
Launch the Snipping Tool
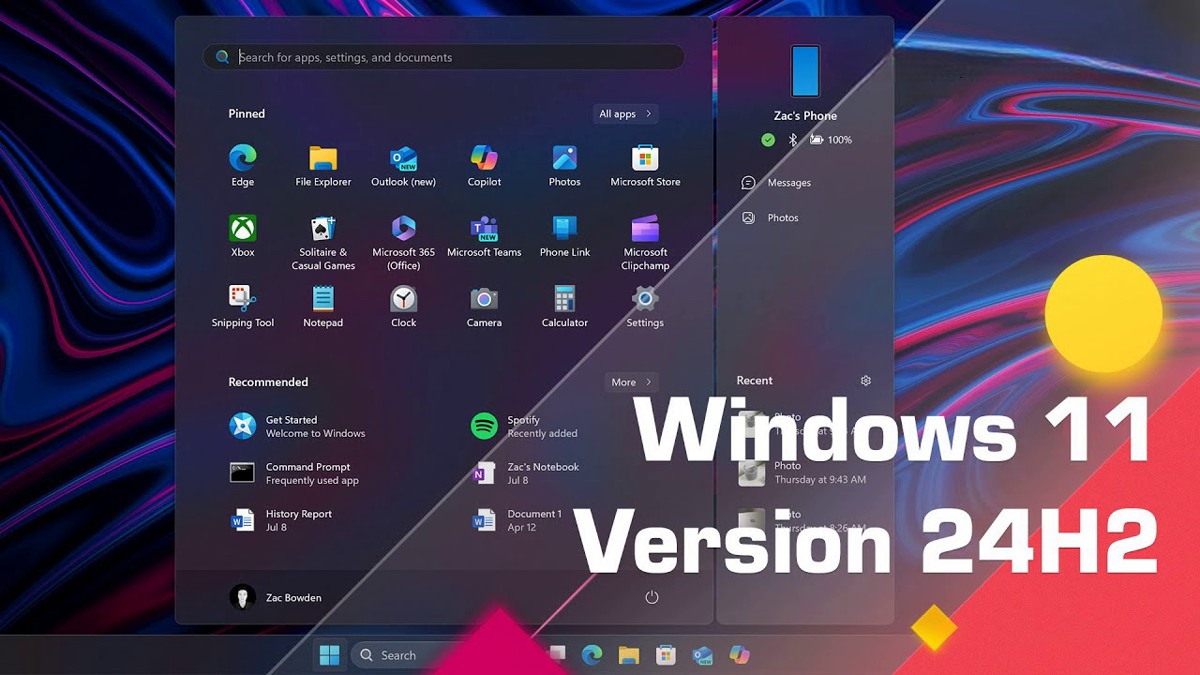[243, 307]
